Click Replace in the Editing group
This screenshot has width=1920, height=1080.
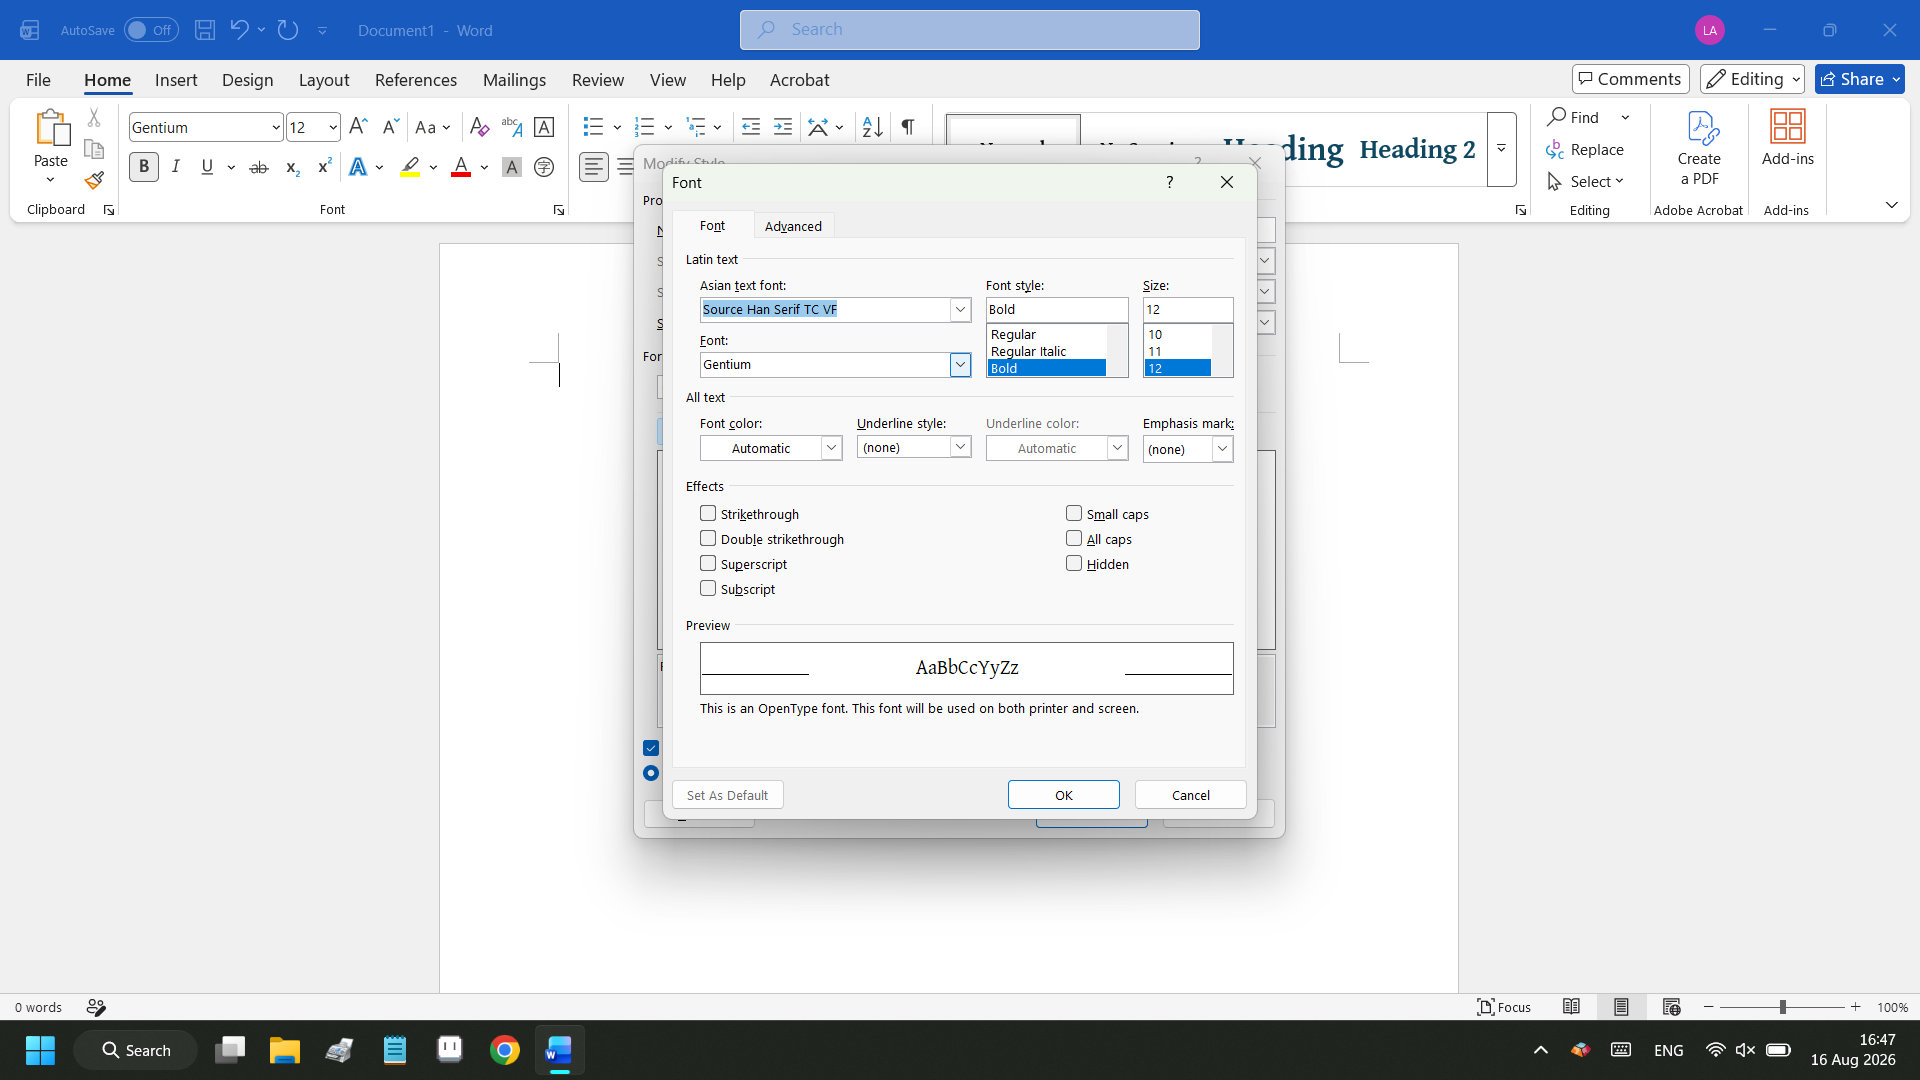point(1585,149)
